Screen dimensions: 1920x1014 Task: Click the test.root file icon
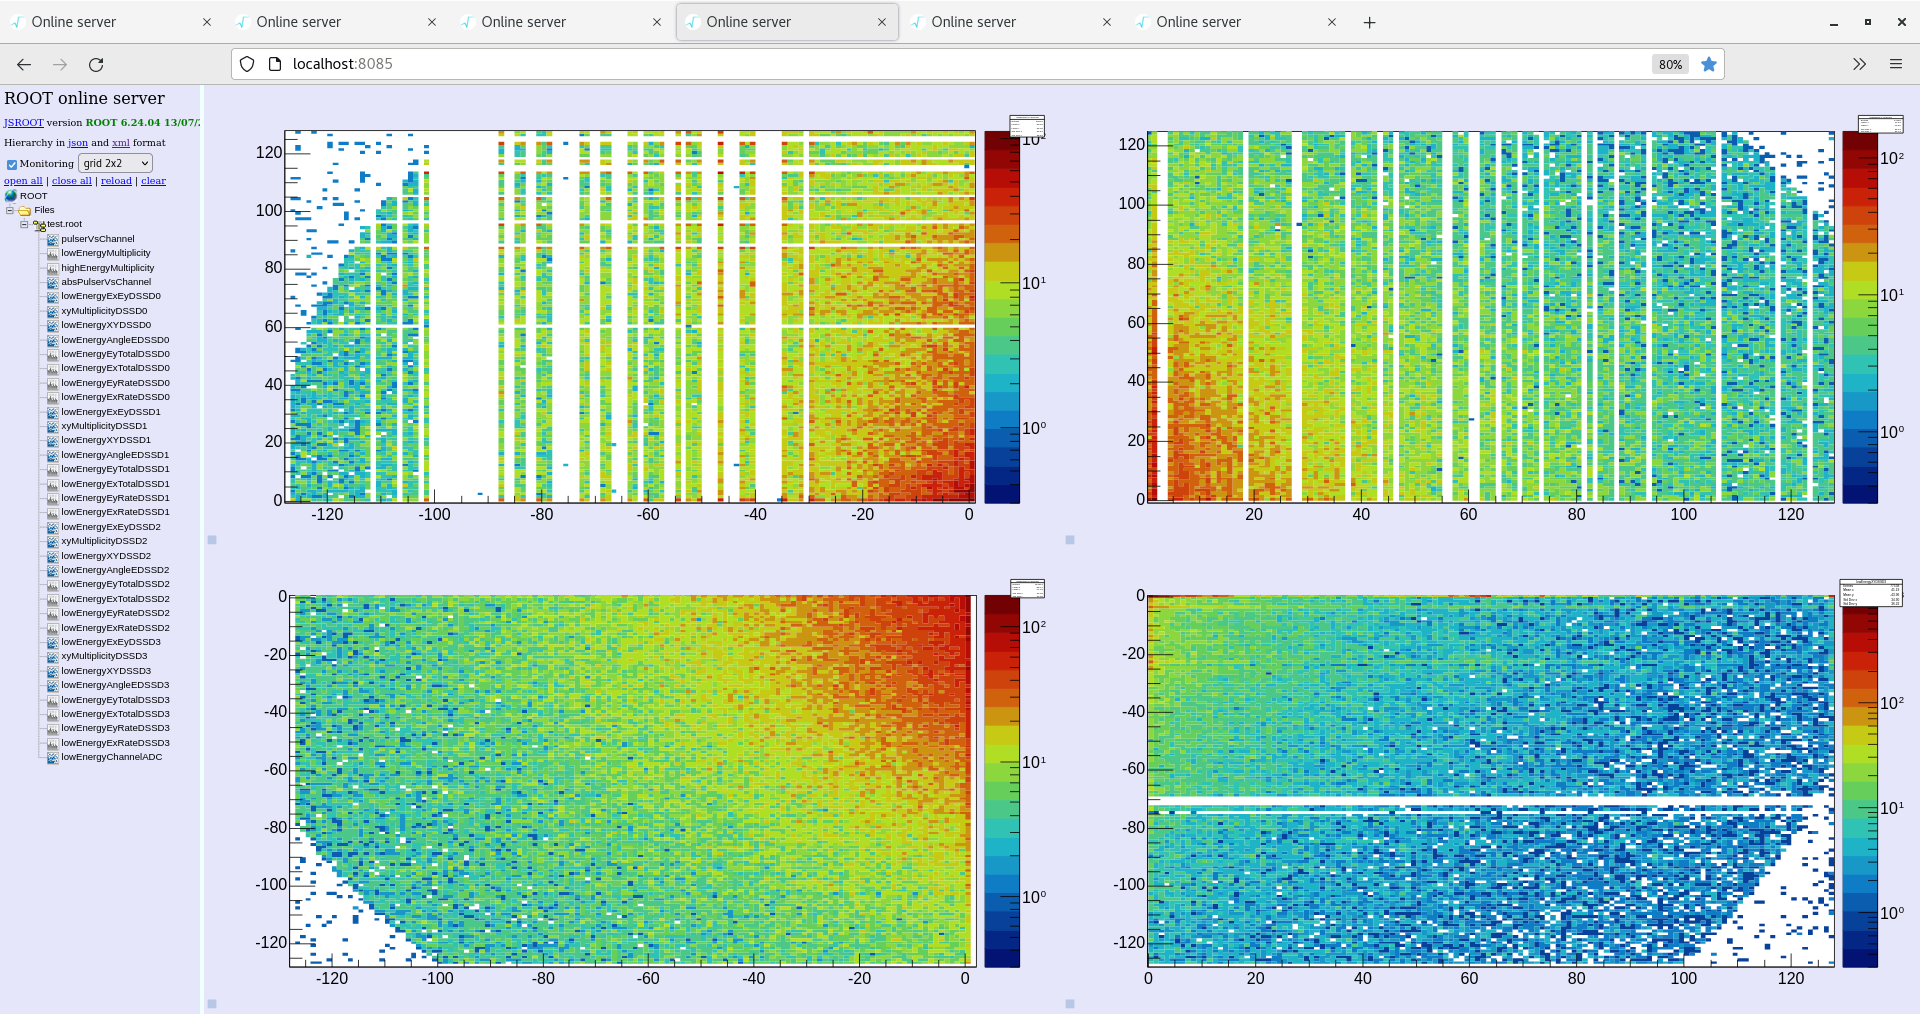click(39, 225)
